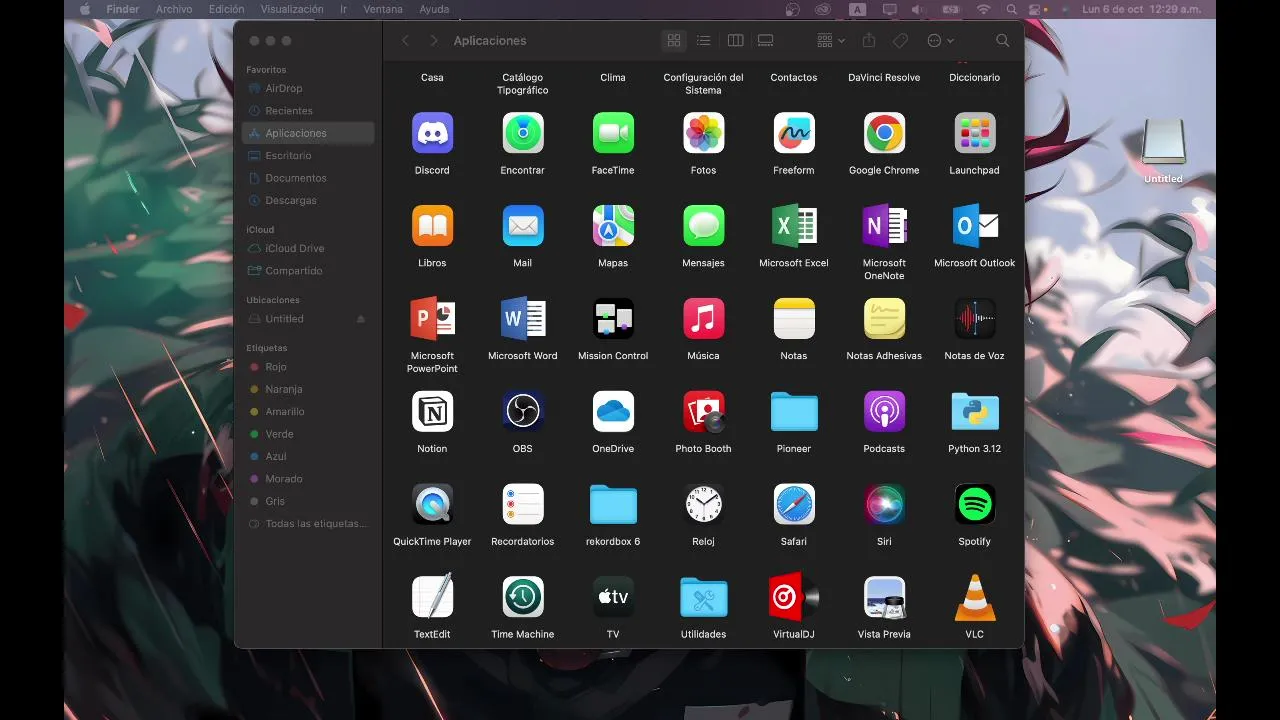
Task: Open the group-by dropdown in toolbar
Action: click(x=831, y=41)
